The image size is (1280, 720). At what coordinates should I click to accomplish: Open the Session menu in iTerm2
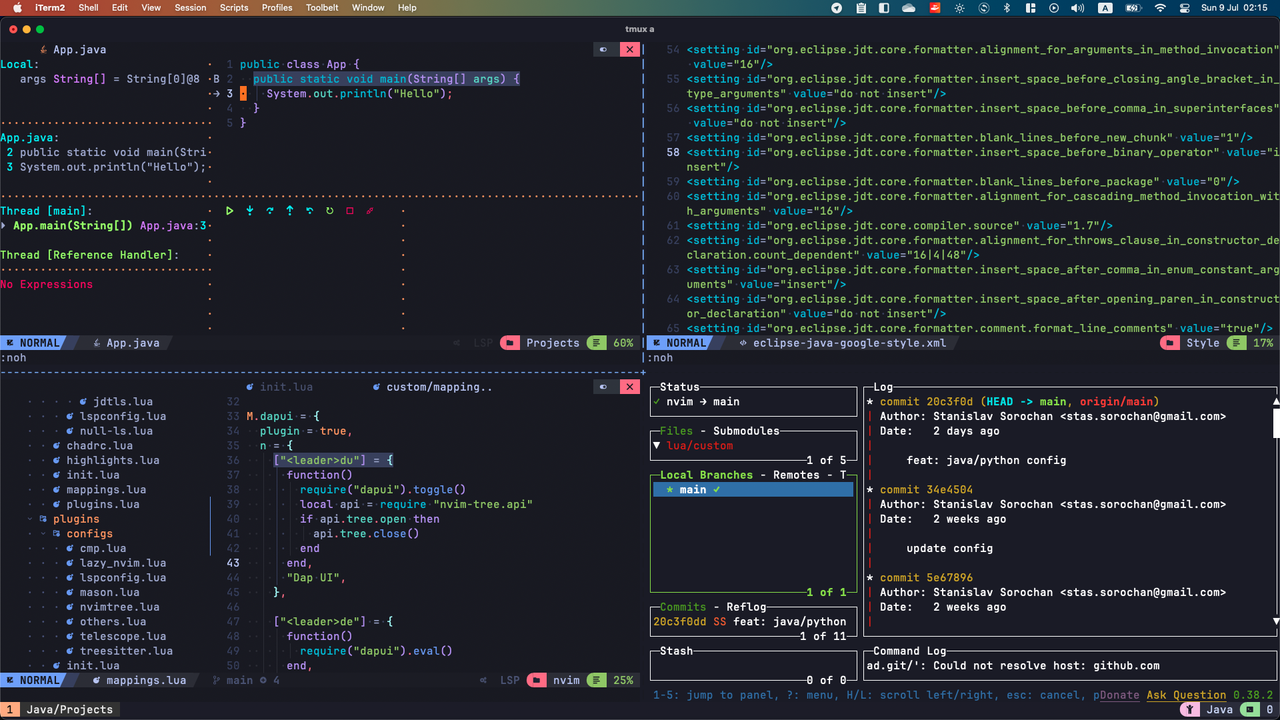(x=190, y=7)
